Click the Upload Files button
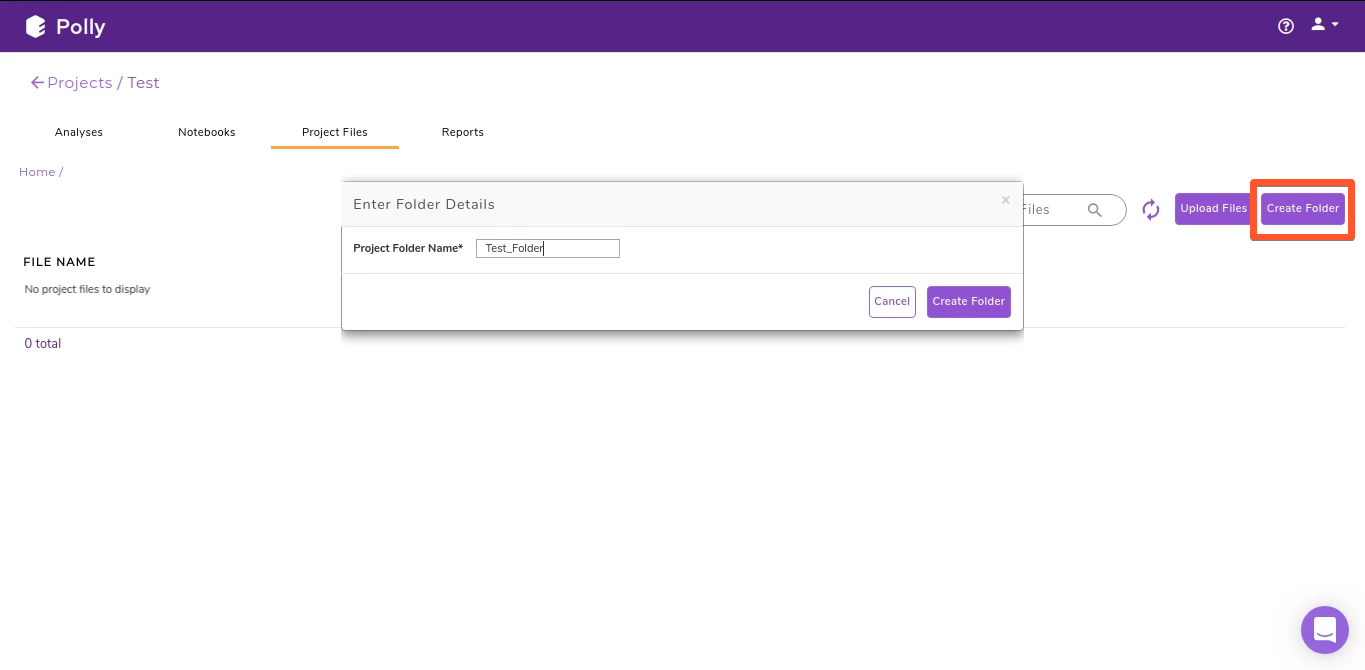1365x670 pixels. [x=1213, y=208]
